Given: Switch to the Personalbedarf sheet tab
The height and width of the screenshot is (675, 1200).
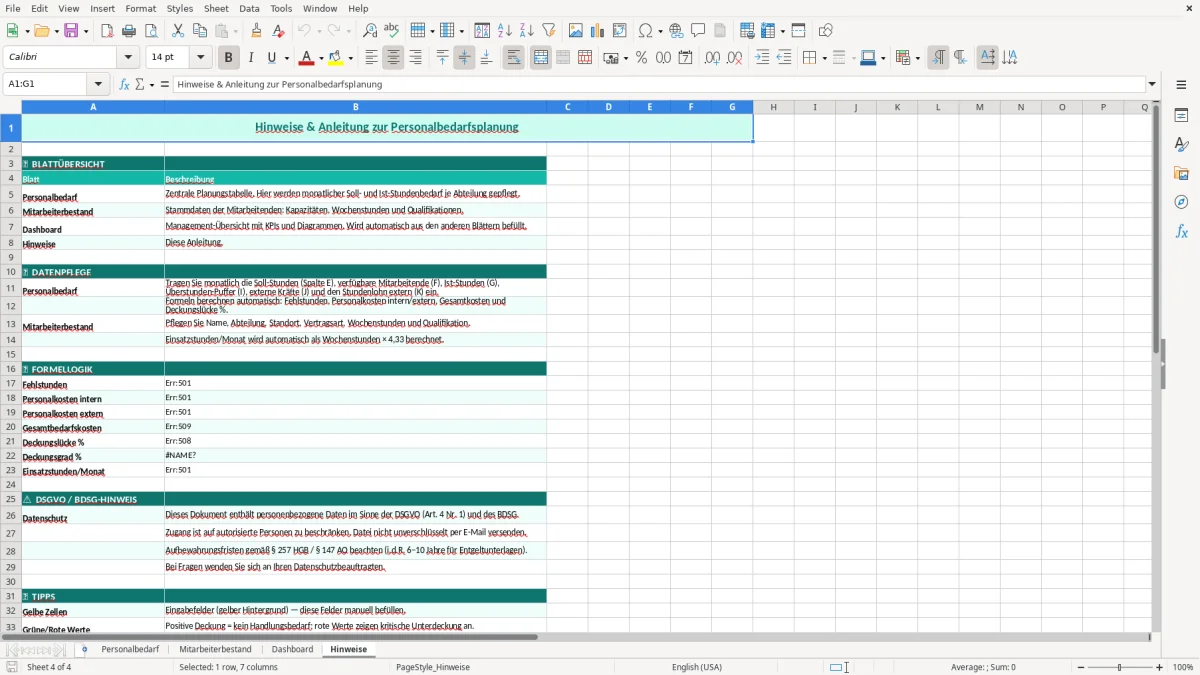Looking at the screenshot, I should coord(130,649).
